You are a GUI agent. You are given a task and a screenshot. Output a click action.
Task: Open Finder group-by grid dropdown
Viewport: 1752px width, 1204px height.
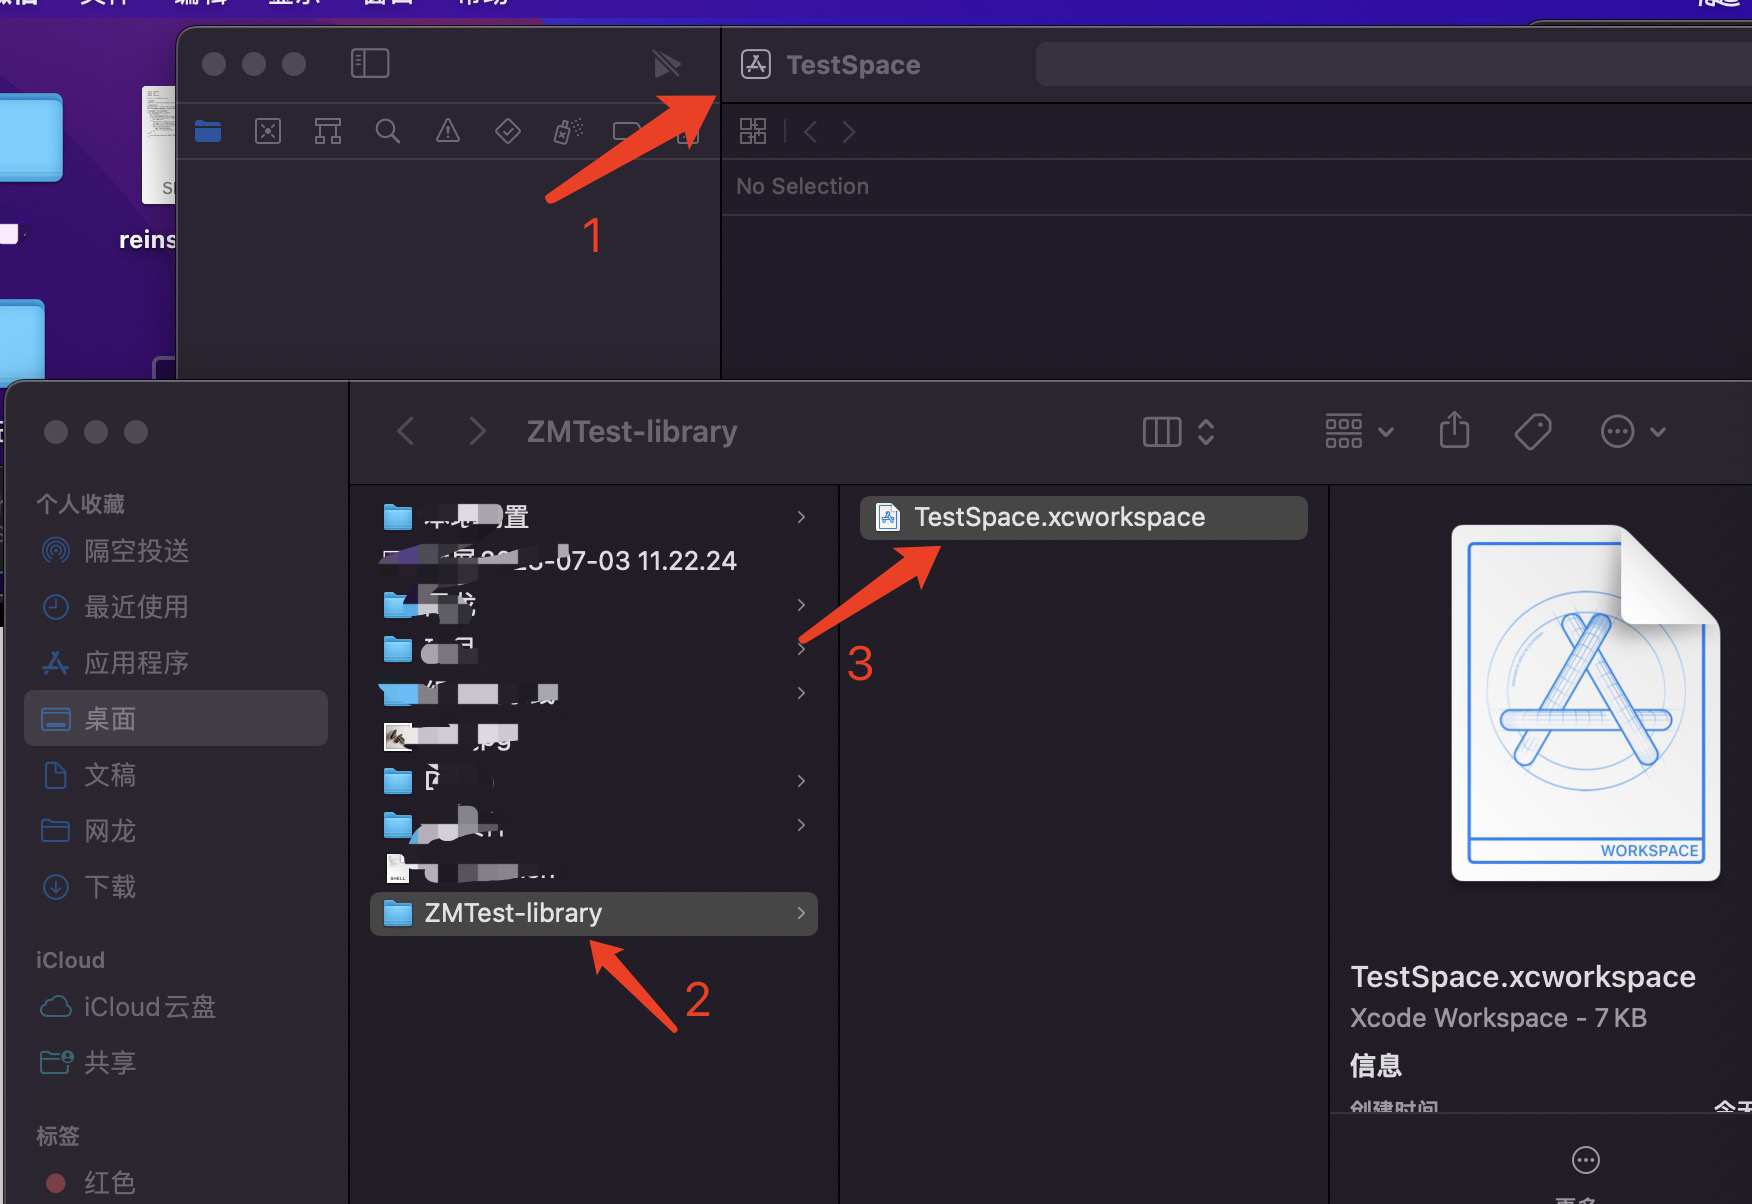coord(1358,432)
